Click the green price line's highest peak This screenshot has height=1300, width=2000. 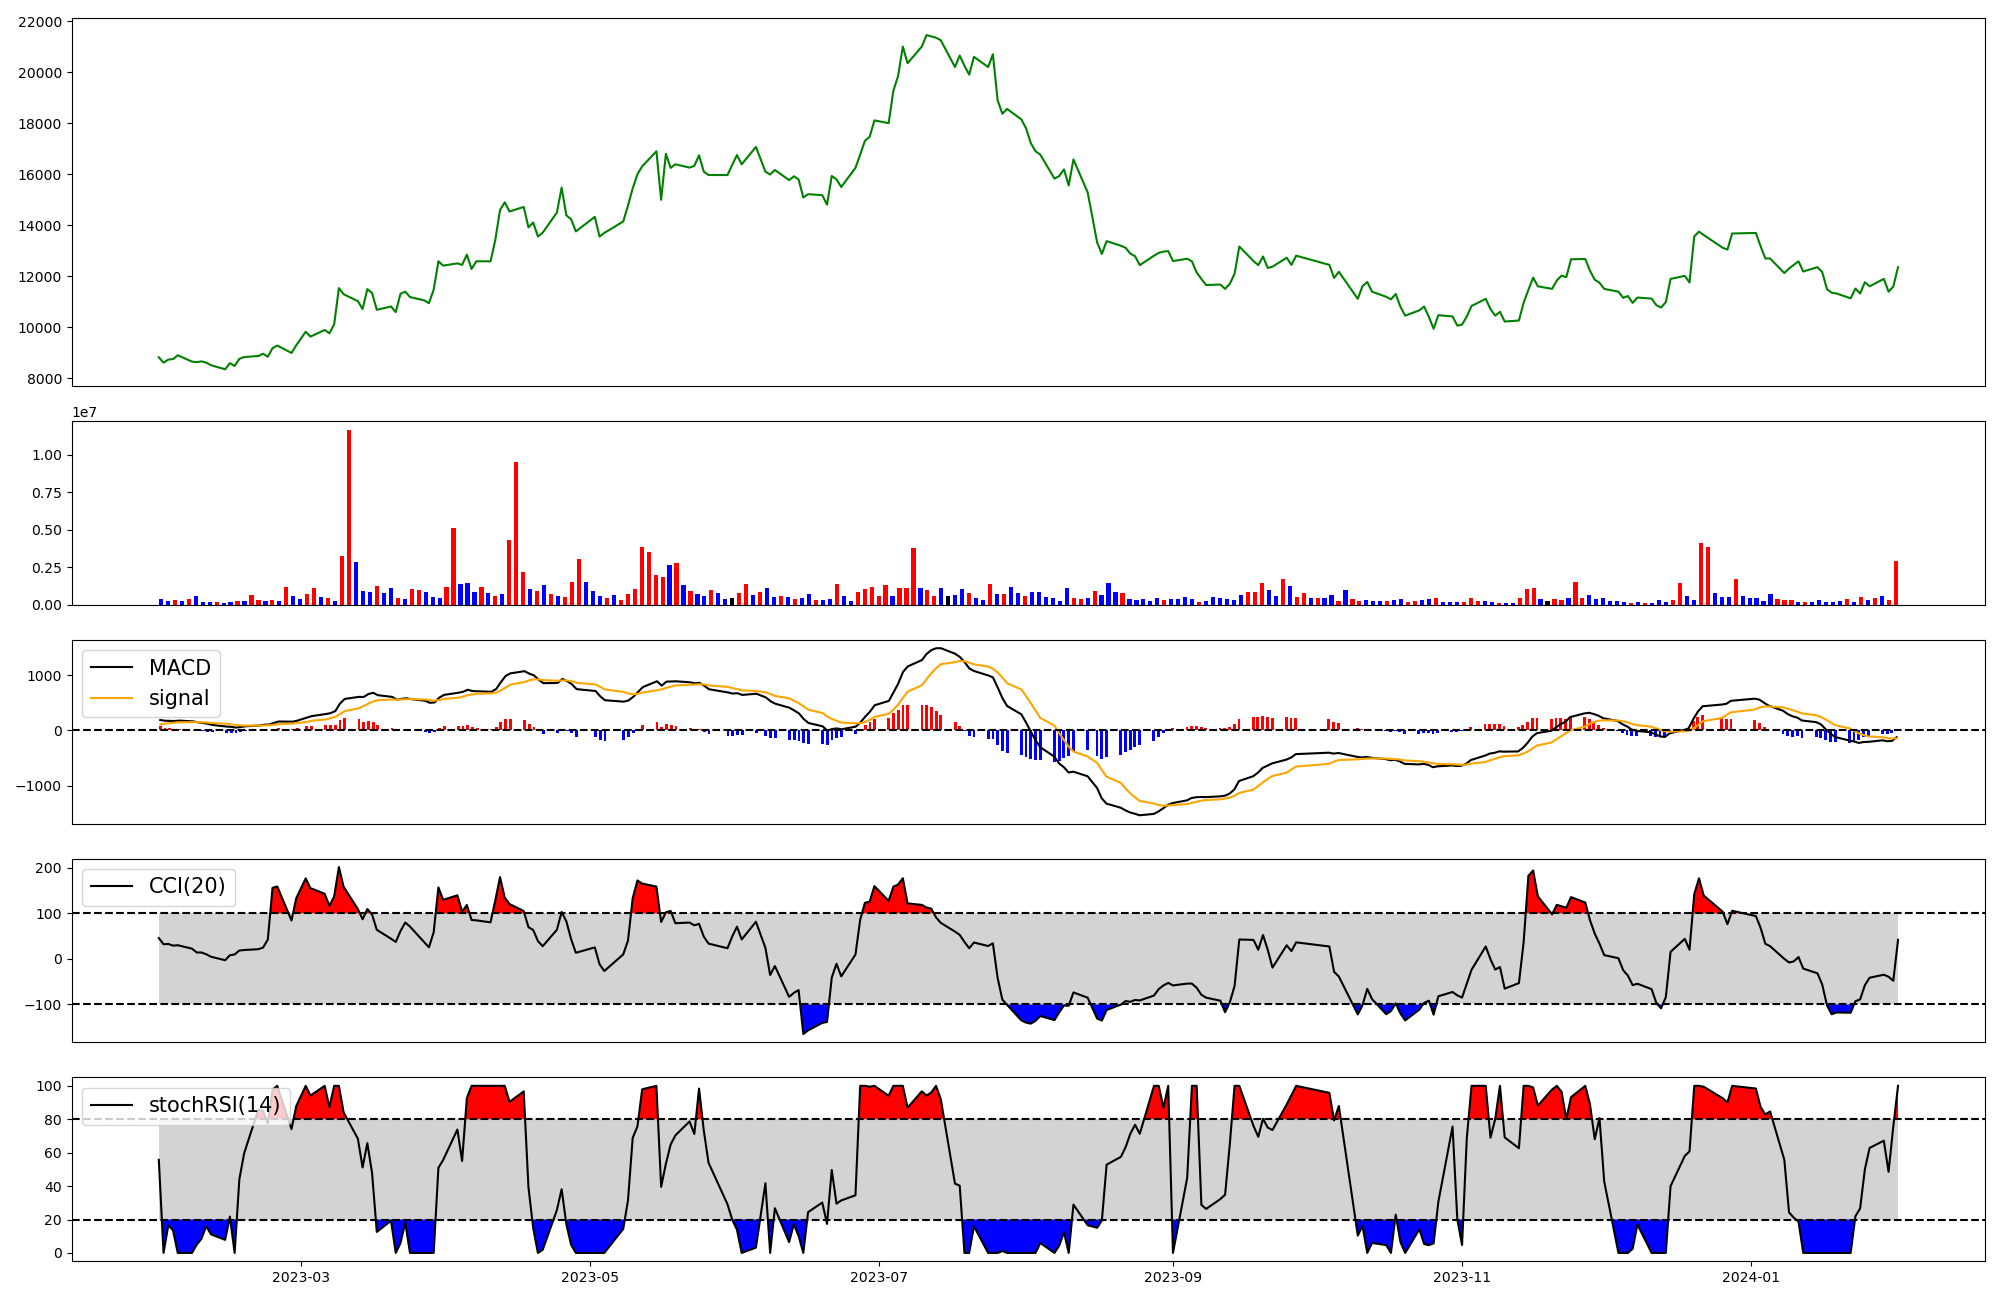(927, 36)
